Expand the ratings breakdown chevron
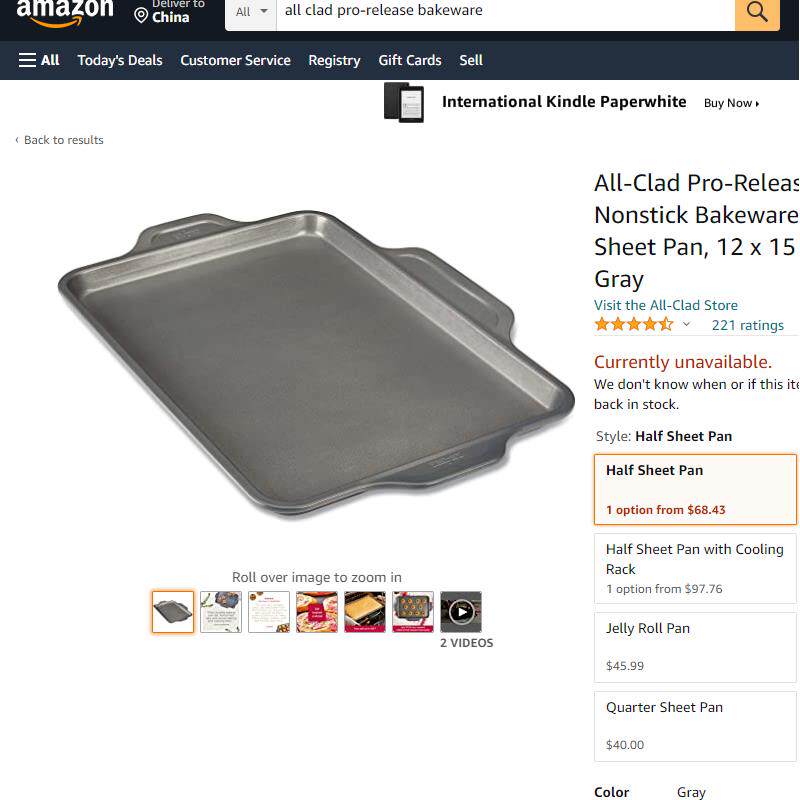The image size is (800, 800). click(x=686, y=324)
